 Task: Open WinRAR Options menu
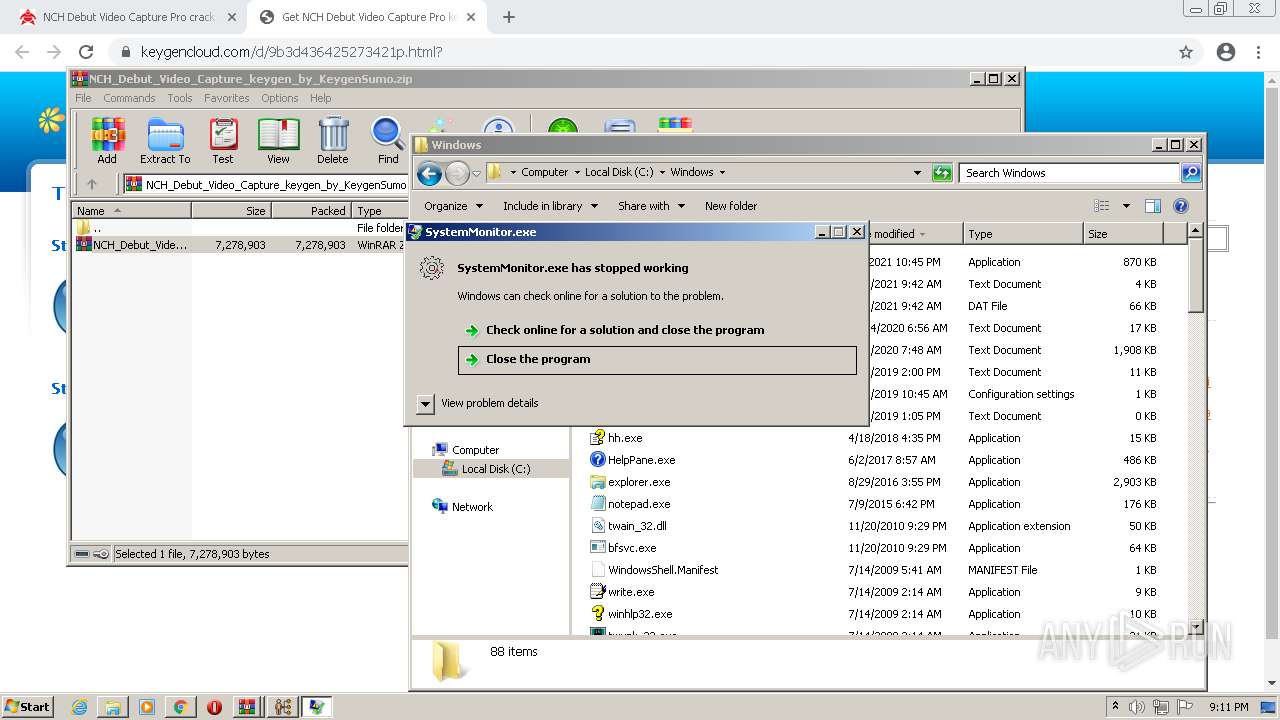(280, 98)
